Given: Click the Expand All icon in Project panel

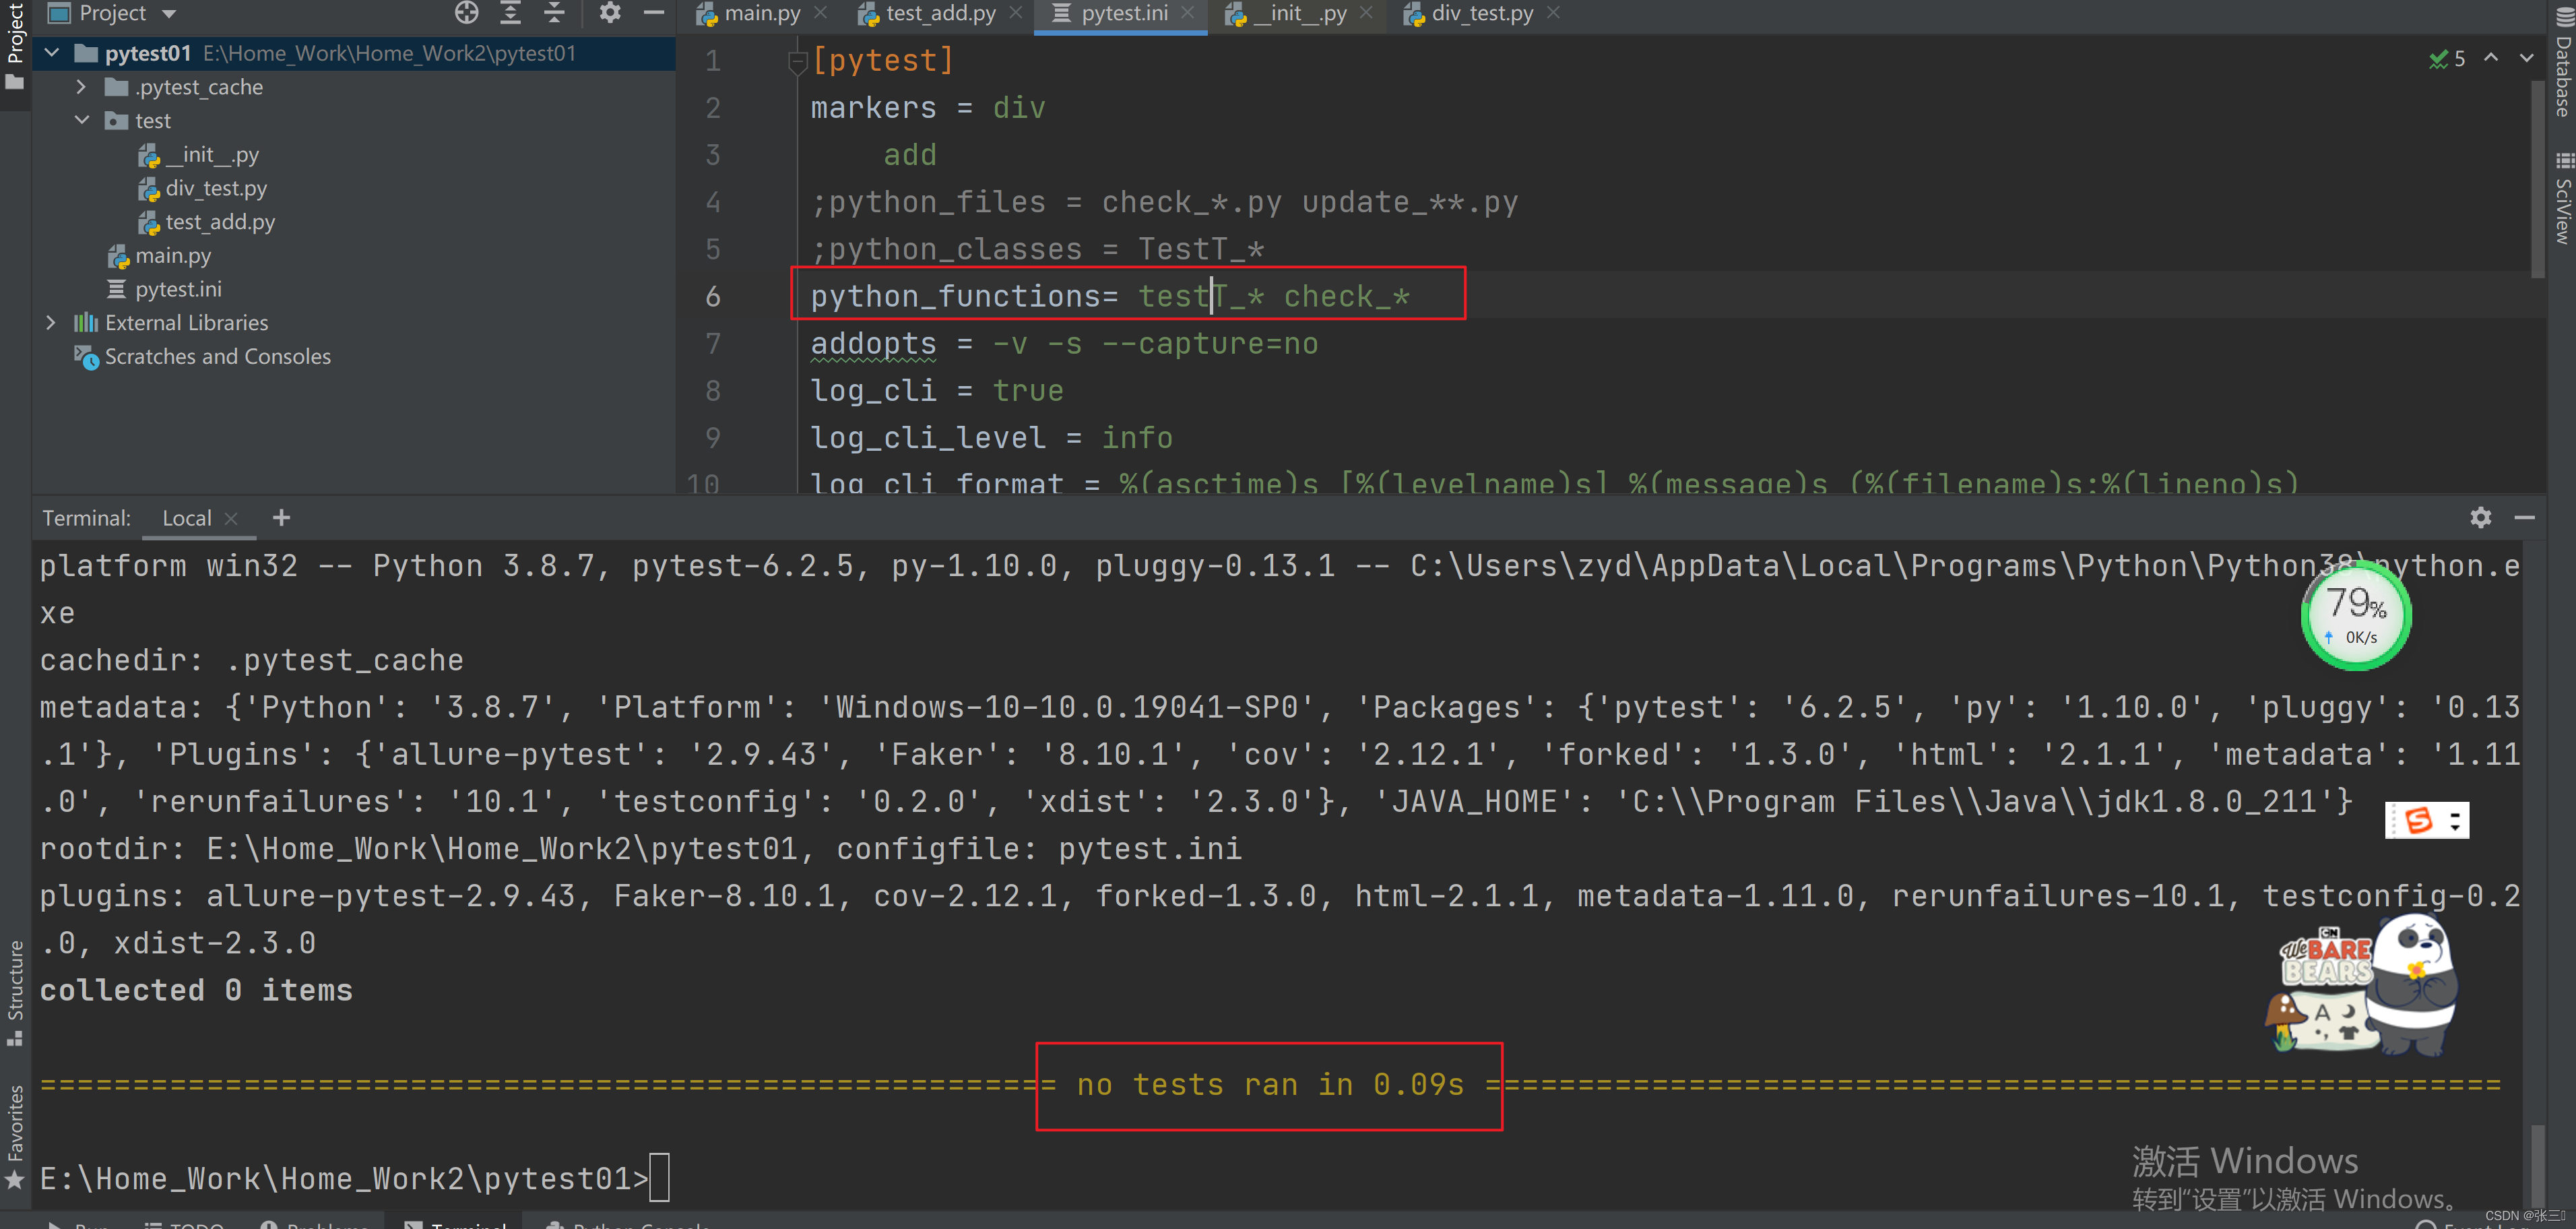Looking at the screenshot, I should click(x=511, y=13).
